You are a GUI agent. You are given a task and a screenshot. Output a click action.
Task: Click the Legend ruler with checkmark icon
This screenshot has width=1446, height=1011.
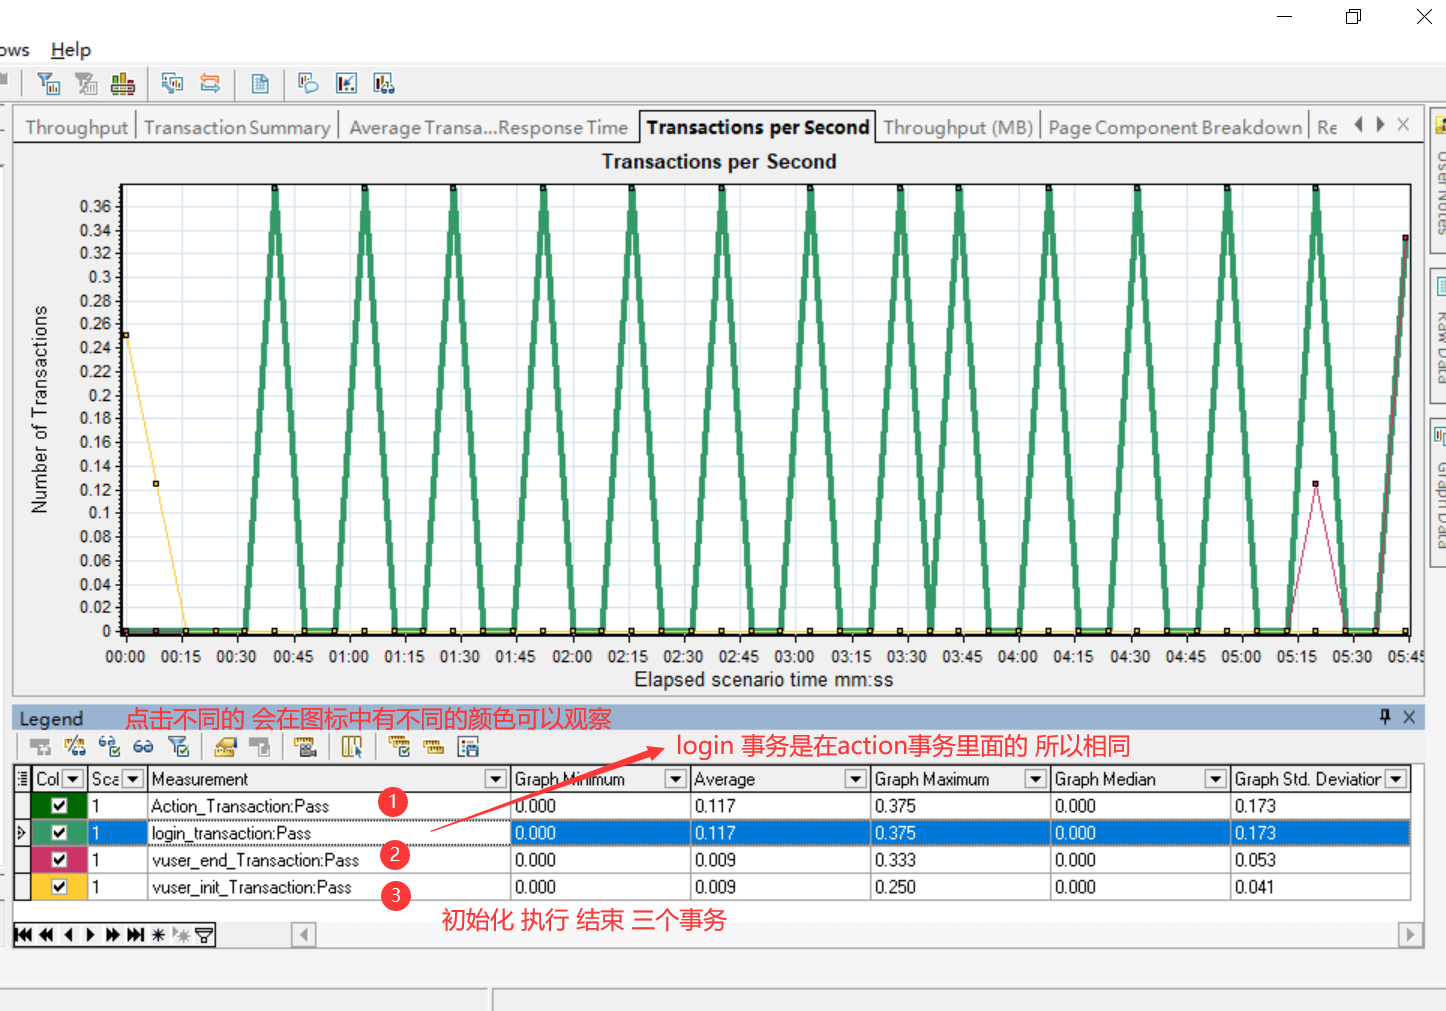click(399, 747)
